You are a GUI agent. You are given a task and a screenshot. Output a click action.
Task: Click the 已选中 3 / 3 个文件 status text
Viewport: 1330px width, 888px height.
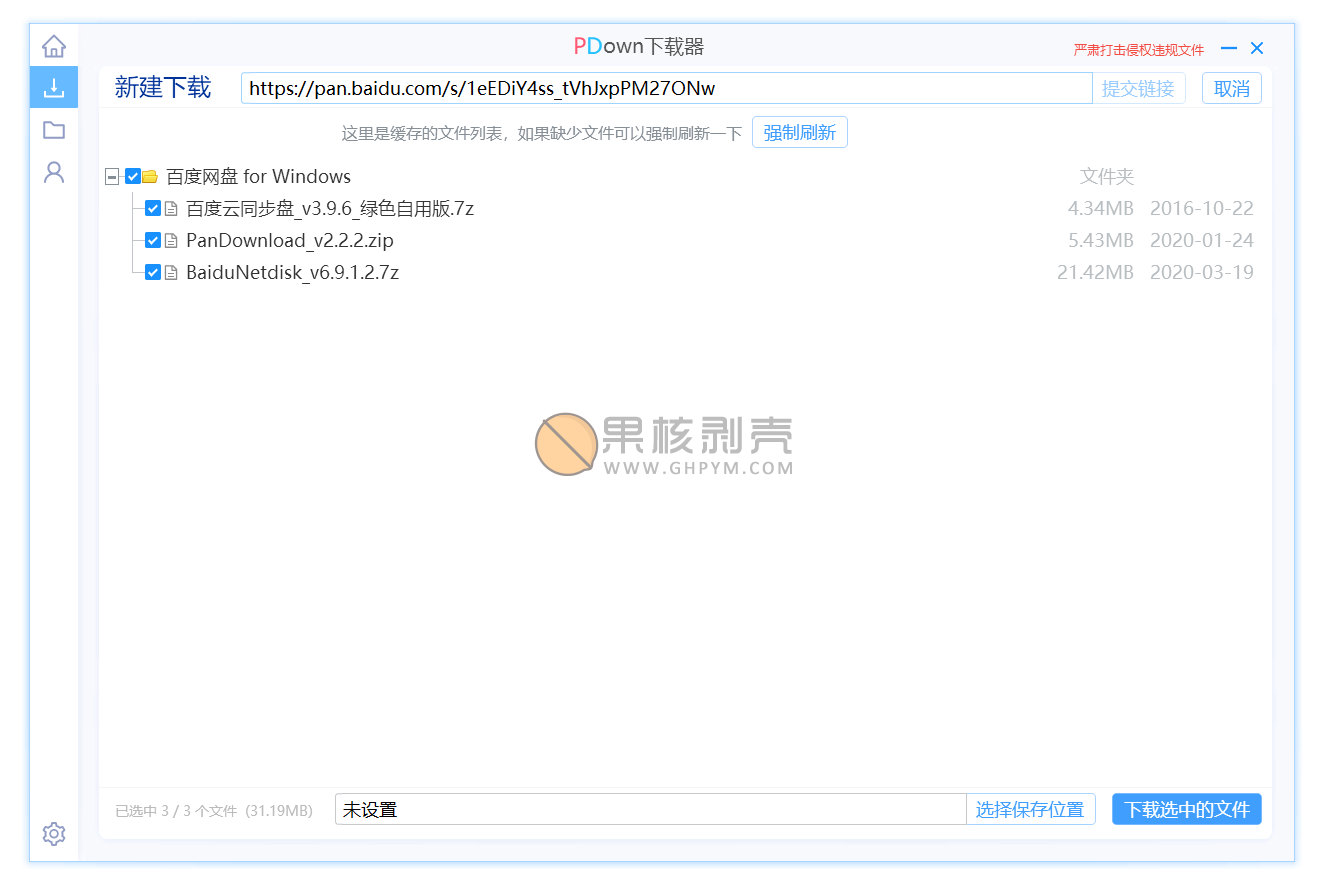214,811
